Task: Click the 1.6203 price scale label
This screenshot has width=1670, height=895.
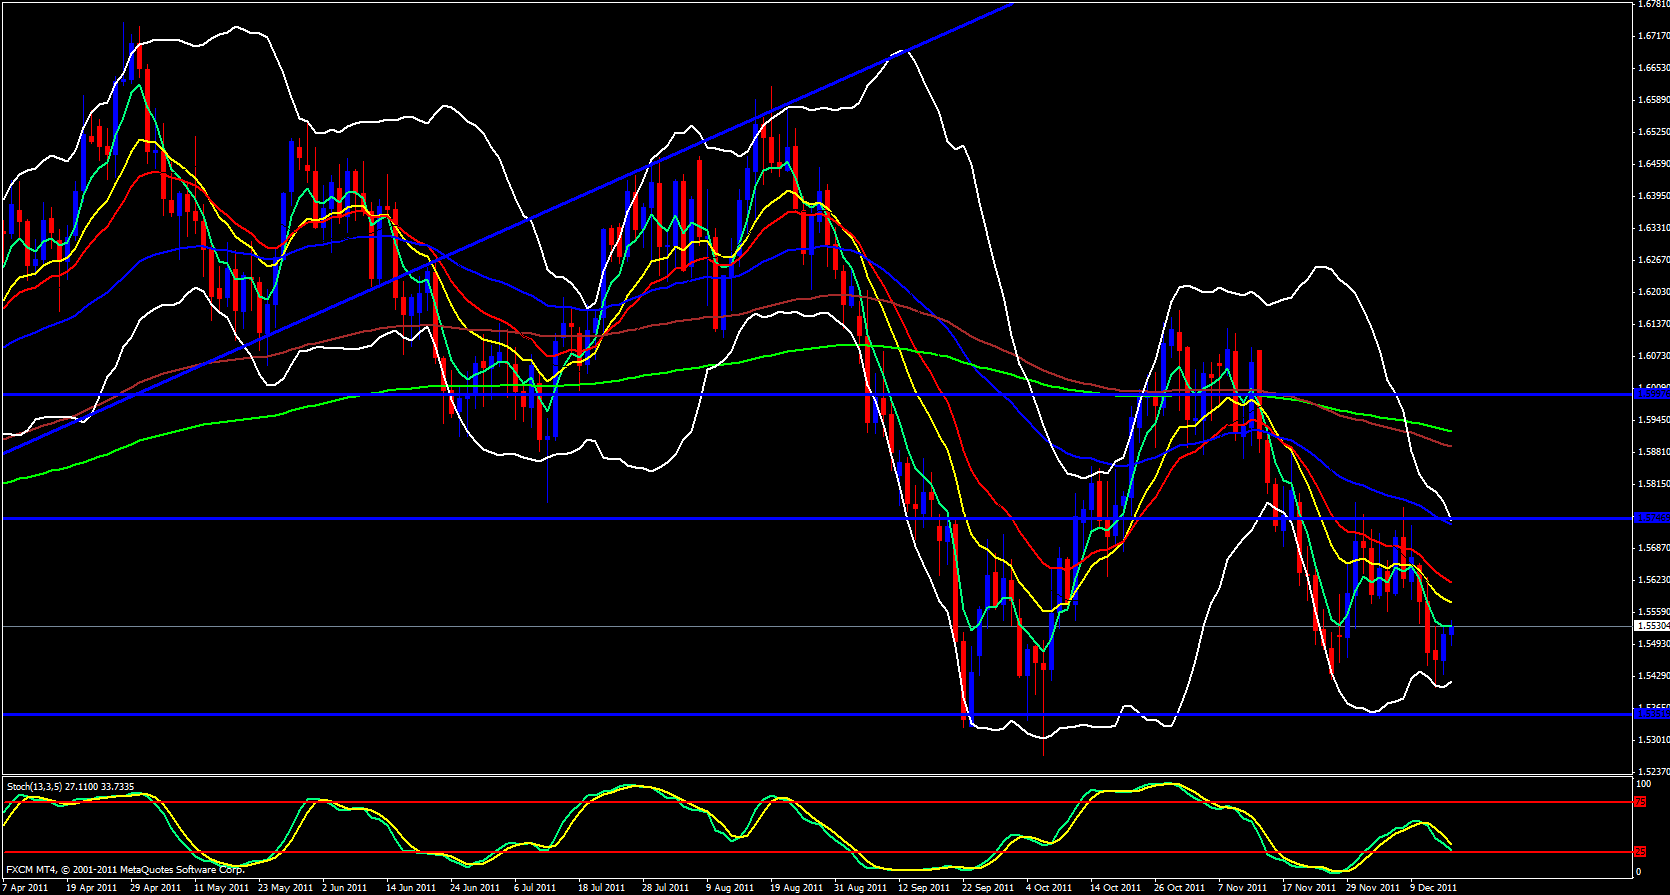Action: [x=1654, y=292]
